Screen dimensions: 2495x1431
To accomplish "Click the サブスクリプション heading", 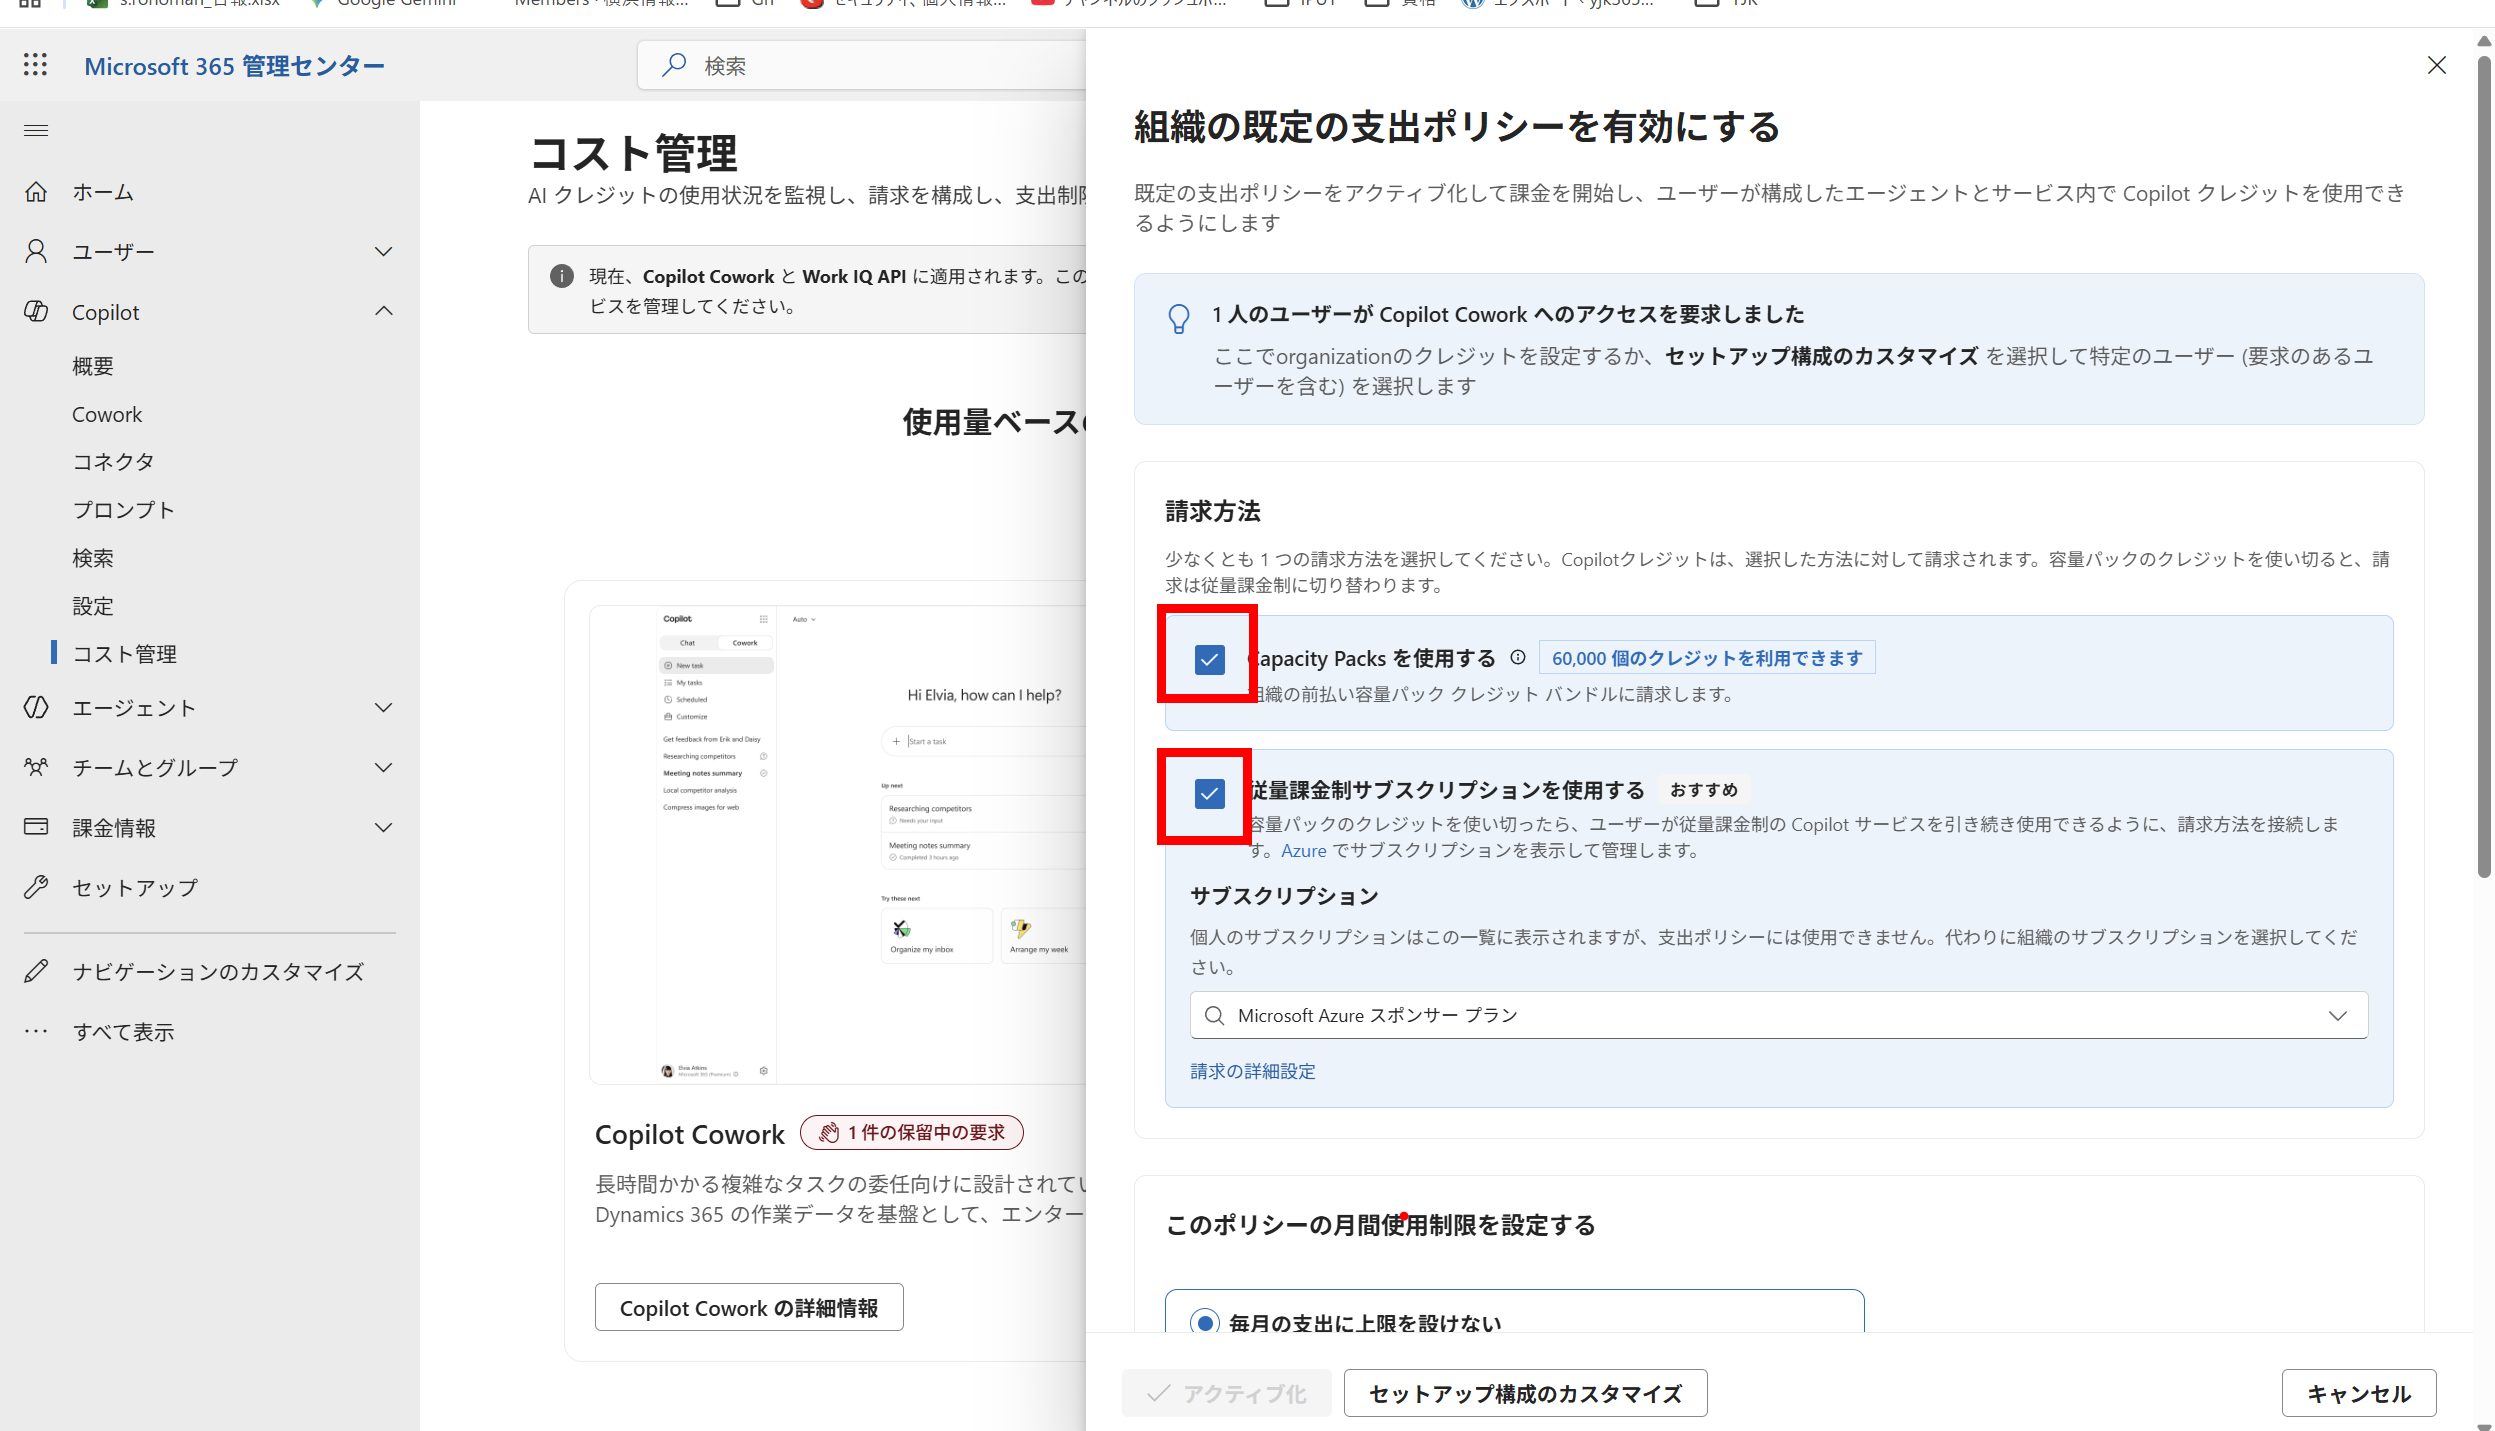I will click(x=1284, y=896).
